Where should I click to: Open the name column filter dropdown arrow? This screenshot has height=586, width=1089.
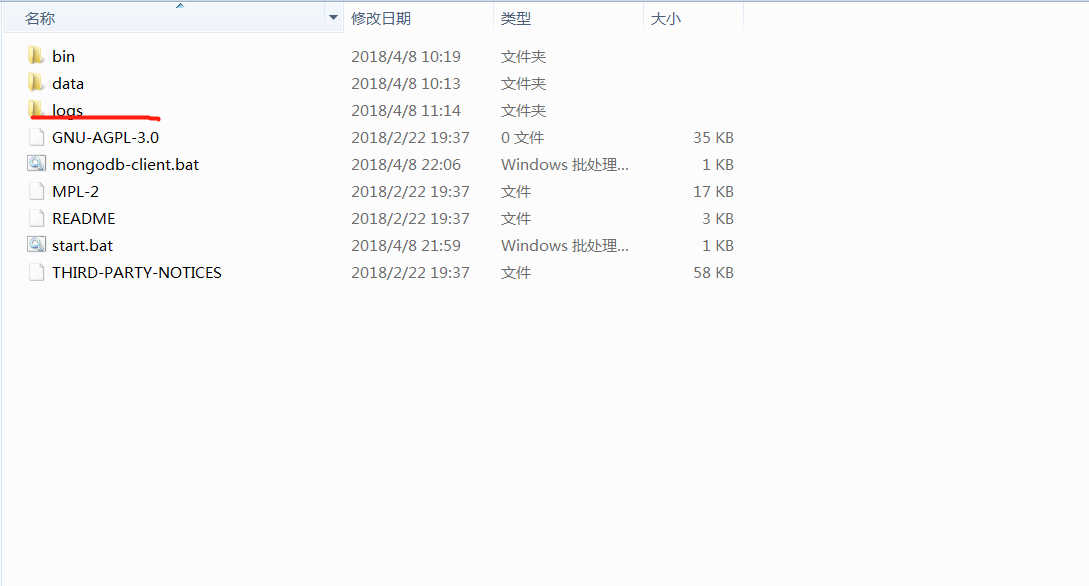333,18
